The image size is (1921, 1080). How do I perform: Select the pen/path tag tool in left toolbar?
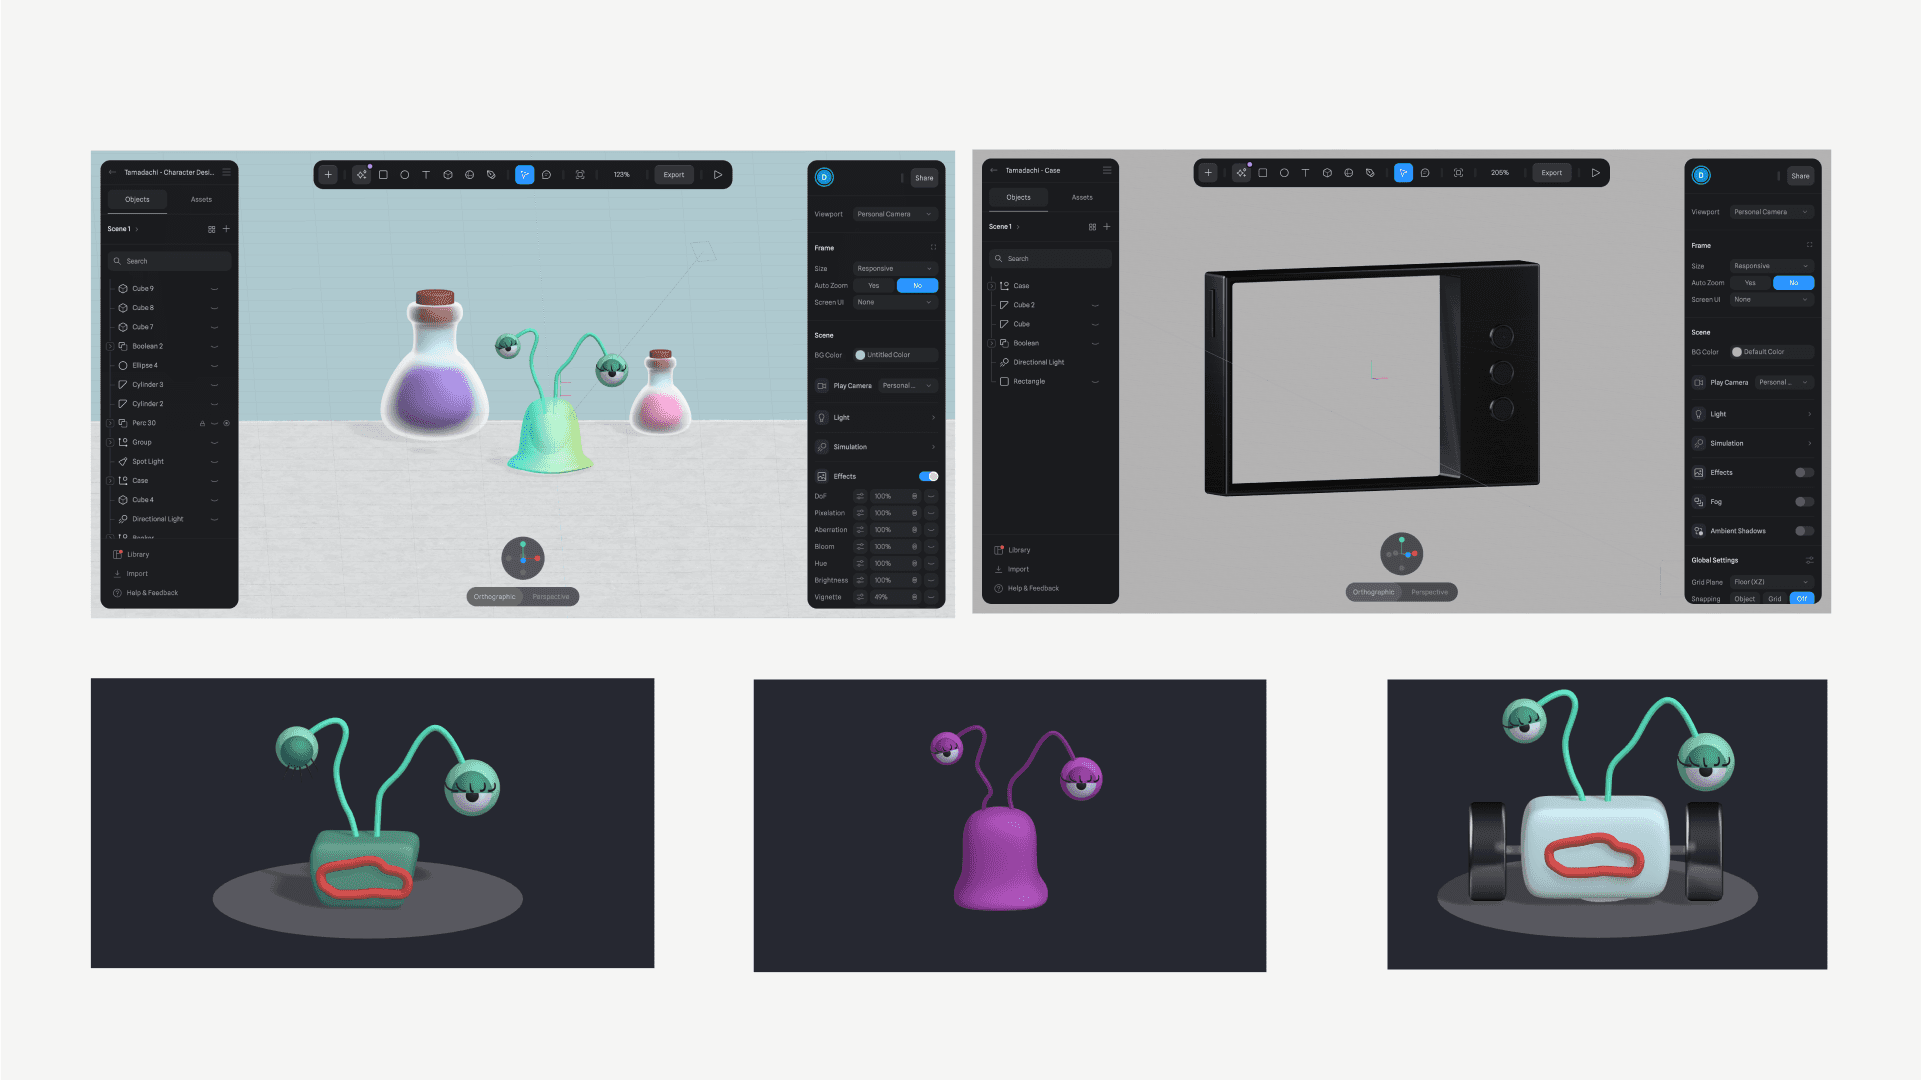pyautogui.click(x=491, y=175)
